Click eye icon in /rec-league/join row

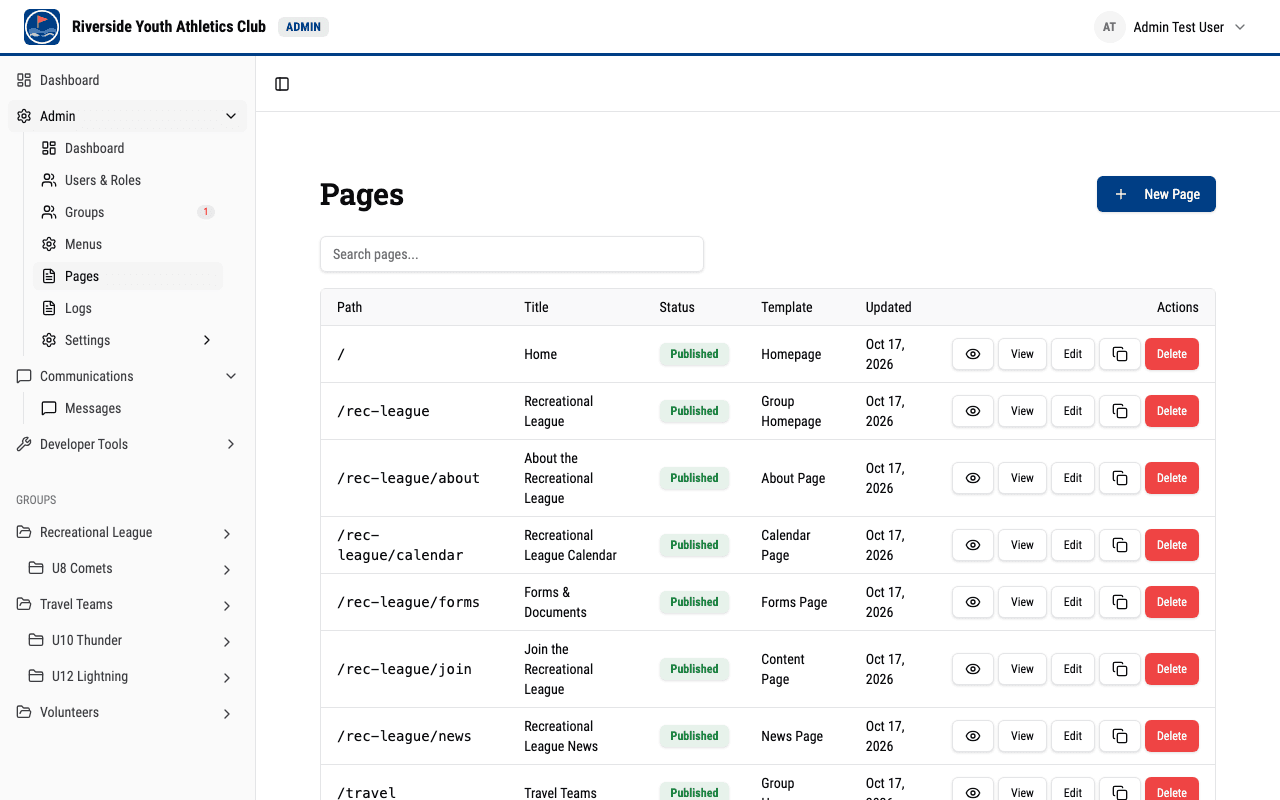click(973, 669)
